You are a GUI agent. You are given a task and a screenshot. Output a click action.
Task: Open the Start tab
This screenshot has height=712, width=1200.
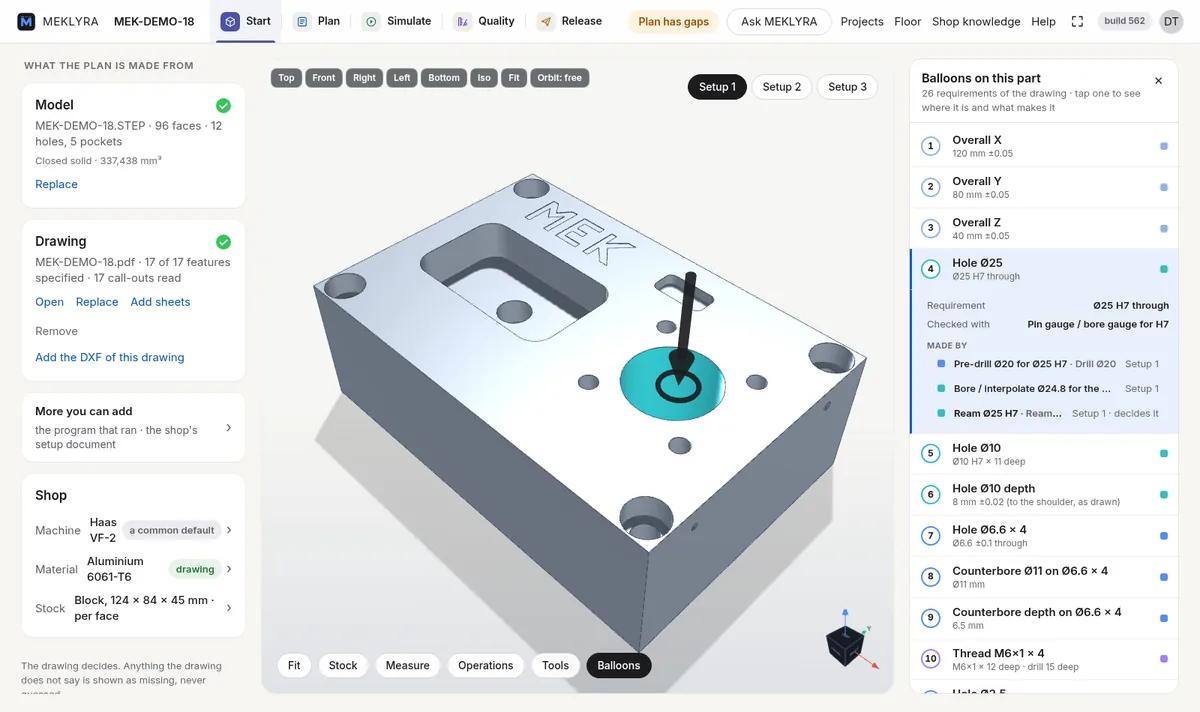[x=246, y=21]
